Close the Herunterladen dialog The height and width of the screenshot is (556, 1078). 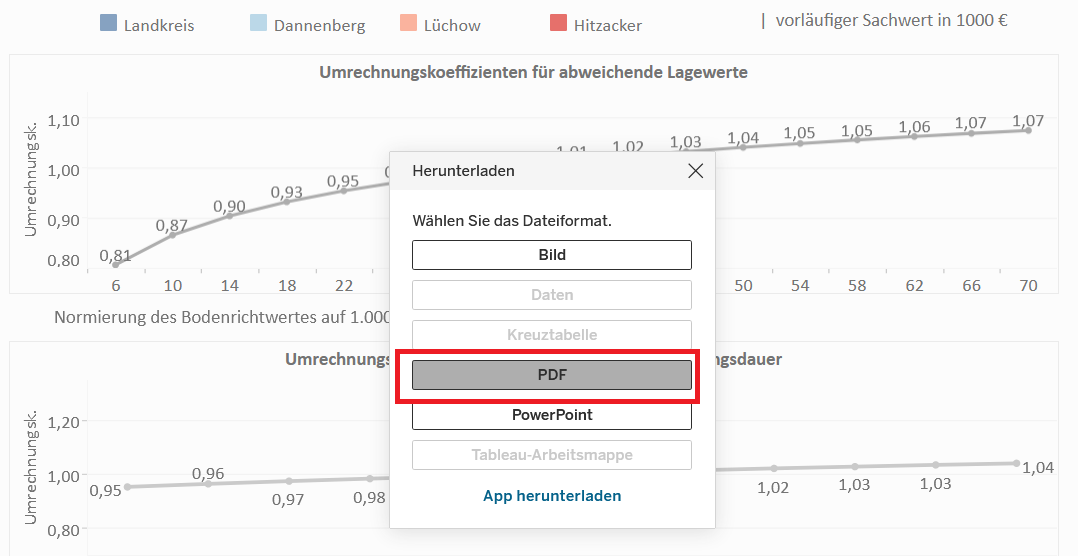click(696, 171)
